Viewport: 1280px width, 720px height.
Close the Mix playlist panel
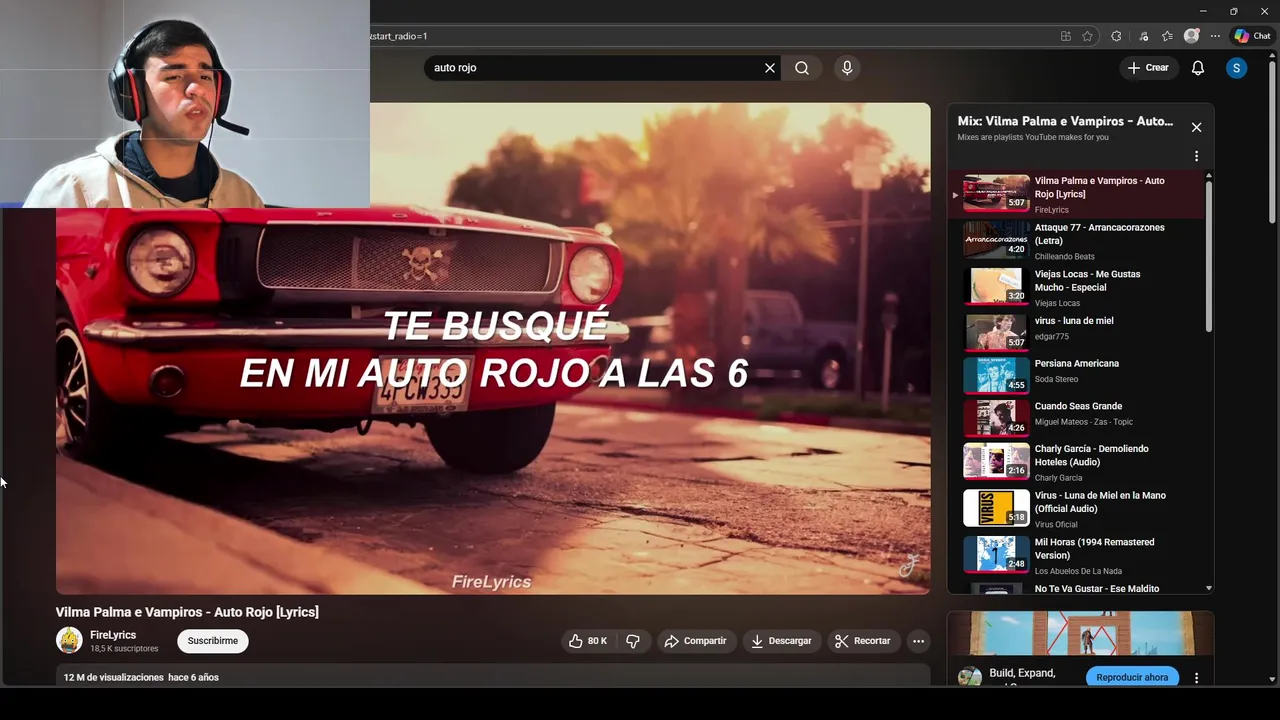[x=1196, y=127]
